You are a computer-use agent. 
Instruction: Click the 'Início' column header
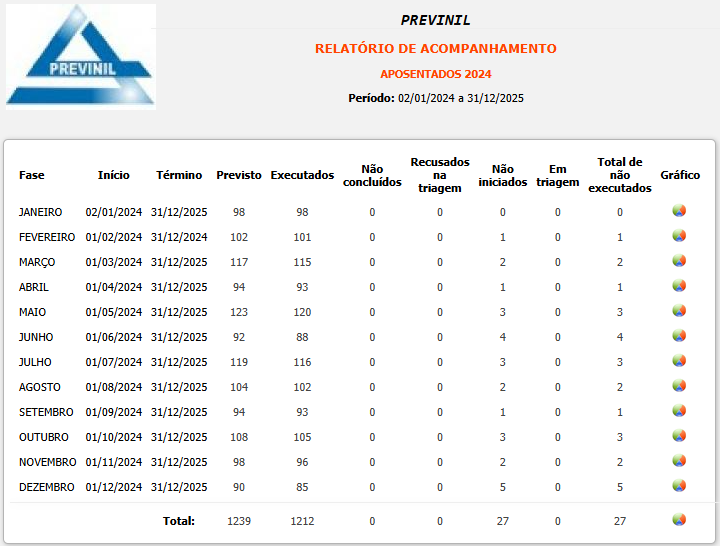pos(113,175)
